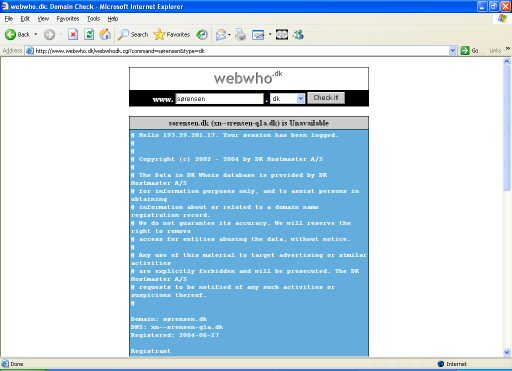Open the Search pane from the toolbar
The height and width of the screenshot is (371, 512).
[133, 34]
